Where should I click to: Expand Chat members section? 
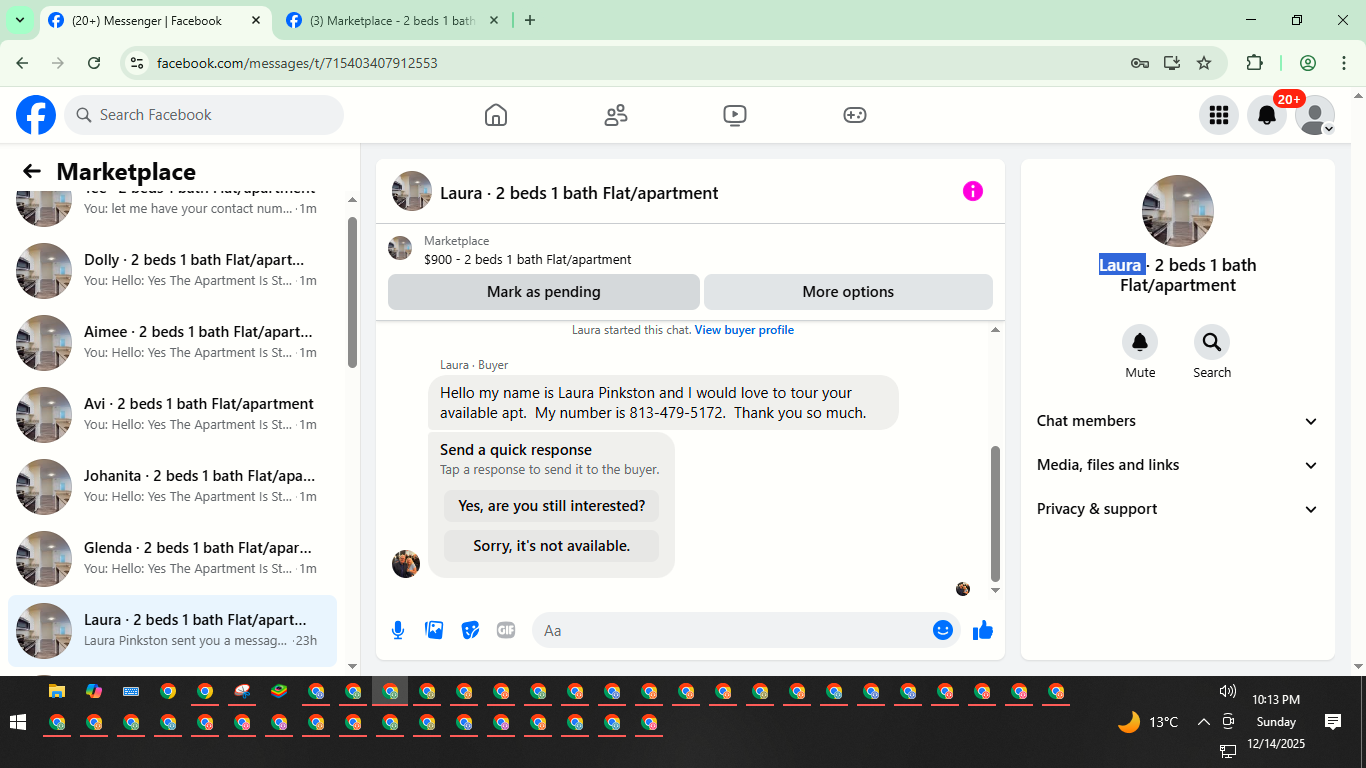coord(1178,421)
